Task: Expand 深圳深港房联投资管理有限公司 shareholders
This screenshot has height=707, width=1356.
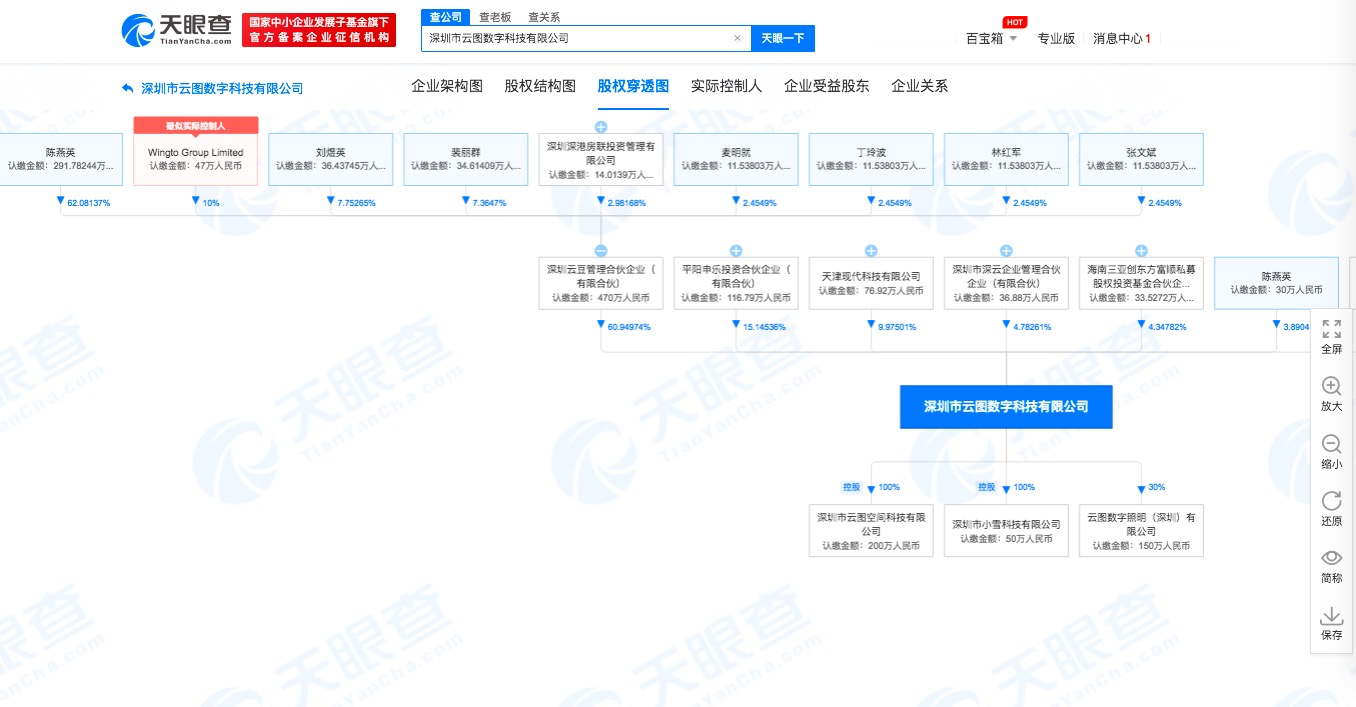Action: 601,127
